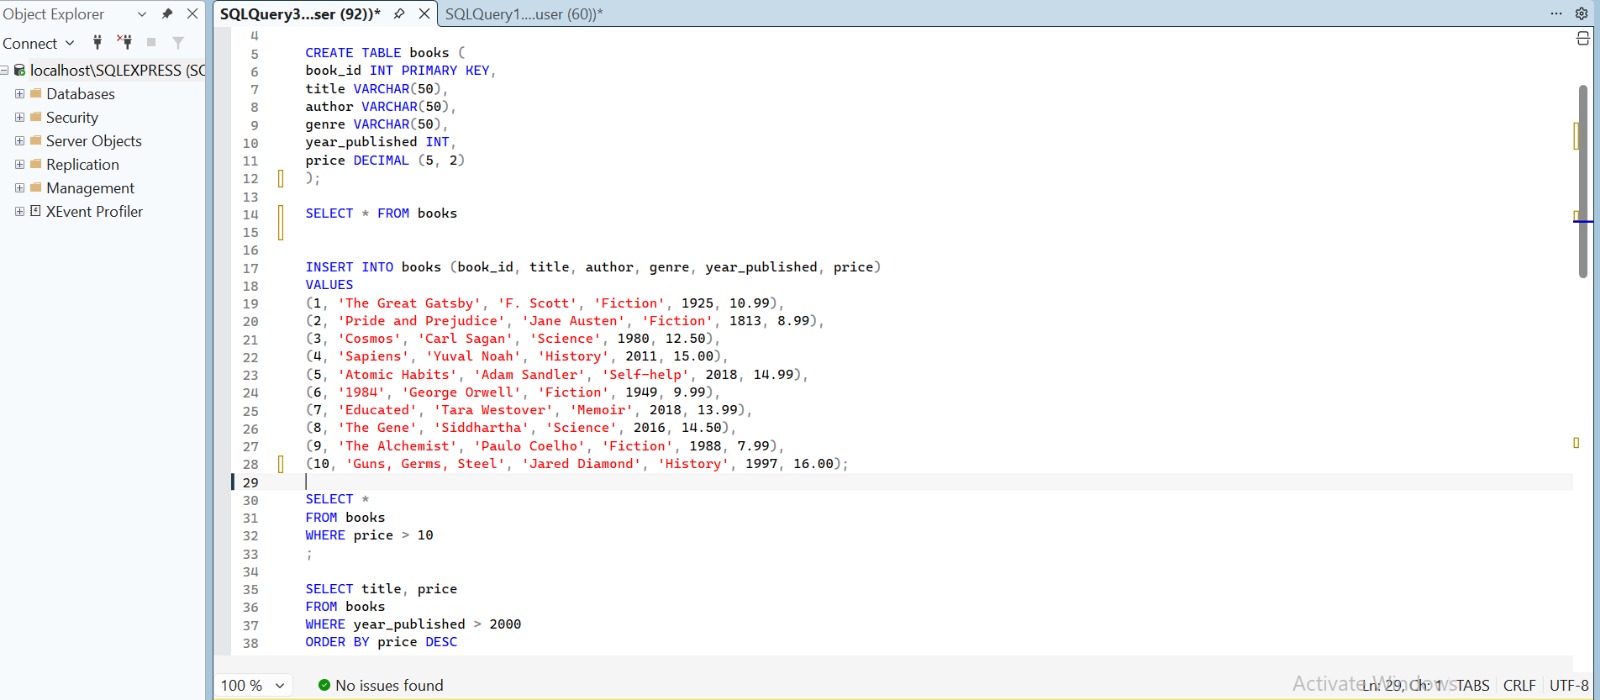Viewport: 1600px width, 700px height.
Task: Click the INSERT keyword on line 17
Action: point(329,267)
